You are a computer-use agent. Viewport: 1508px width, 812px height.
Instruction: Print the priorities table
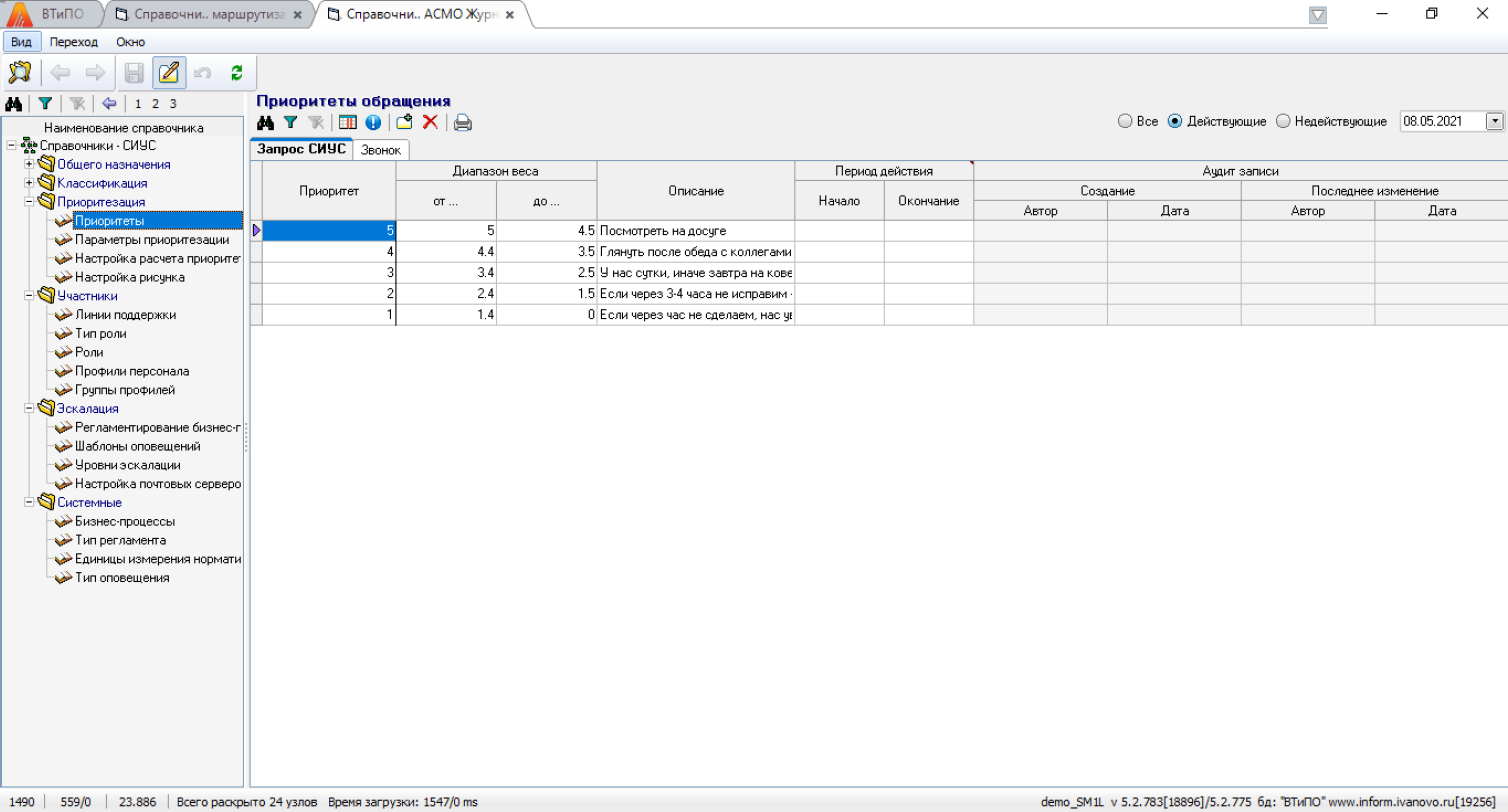[x=462, y=123]
